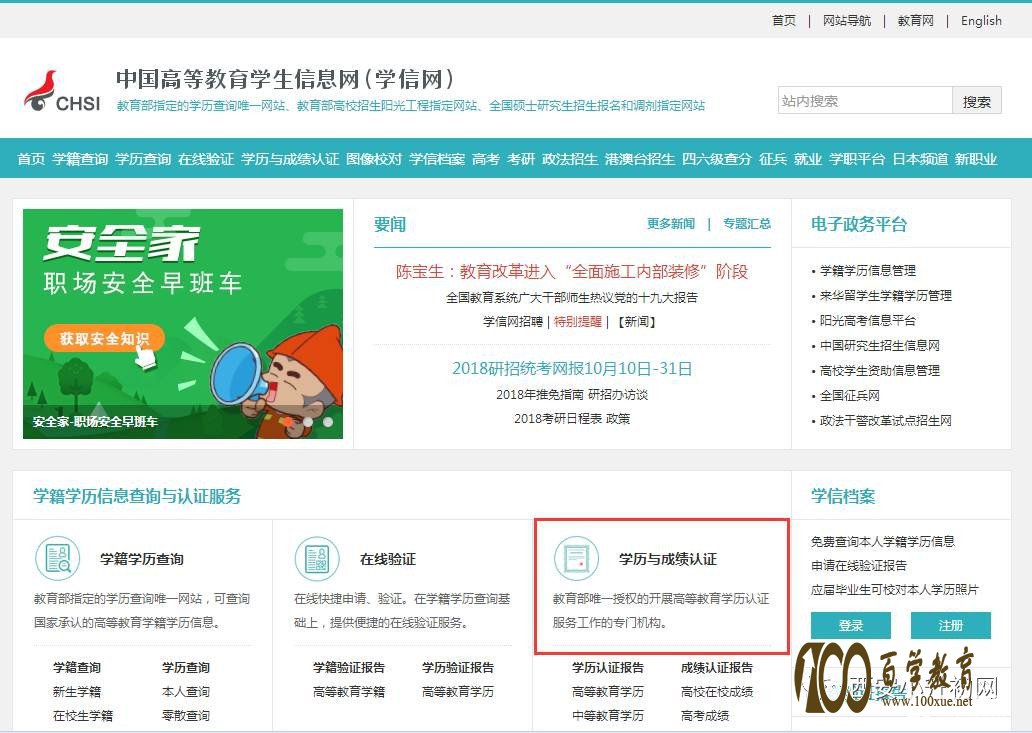Viewport: 1032px width, 733px height.
Task: Open 网站导航 in top utility bar
Action: 846,20
